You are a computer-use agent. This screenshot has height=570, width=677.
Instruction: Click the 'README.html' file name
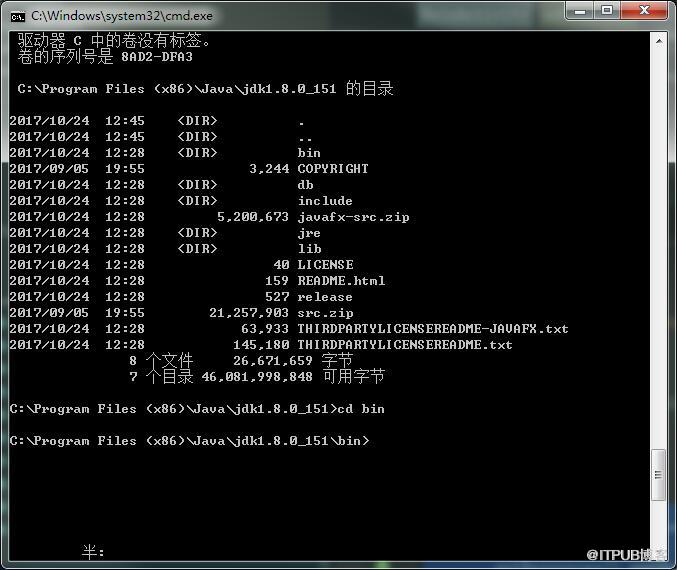[341, 281]
